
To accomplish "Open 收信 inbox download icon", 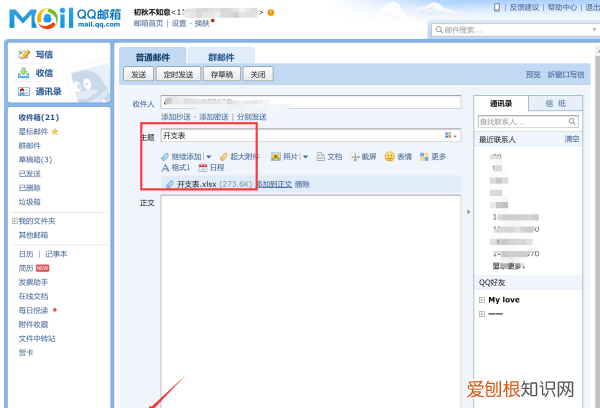I will pos(24,73).
